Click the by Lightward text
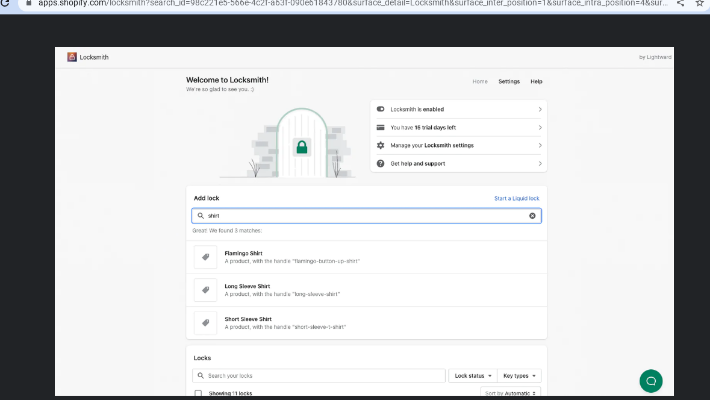 655,57
